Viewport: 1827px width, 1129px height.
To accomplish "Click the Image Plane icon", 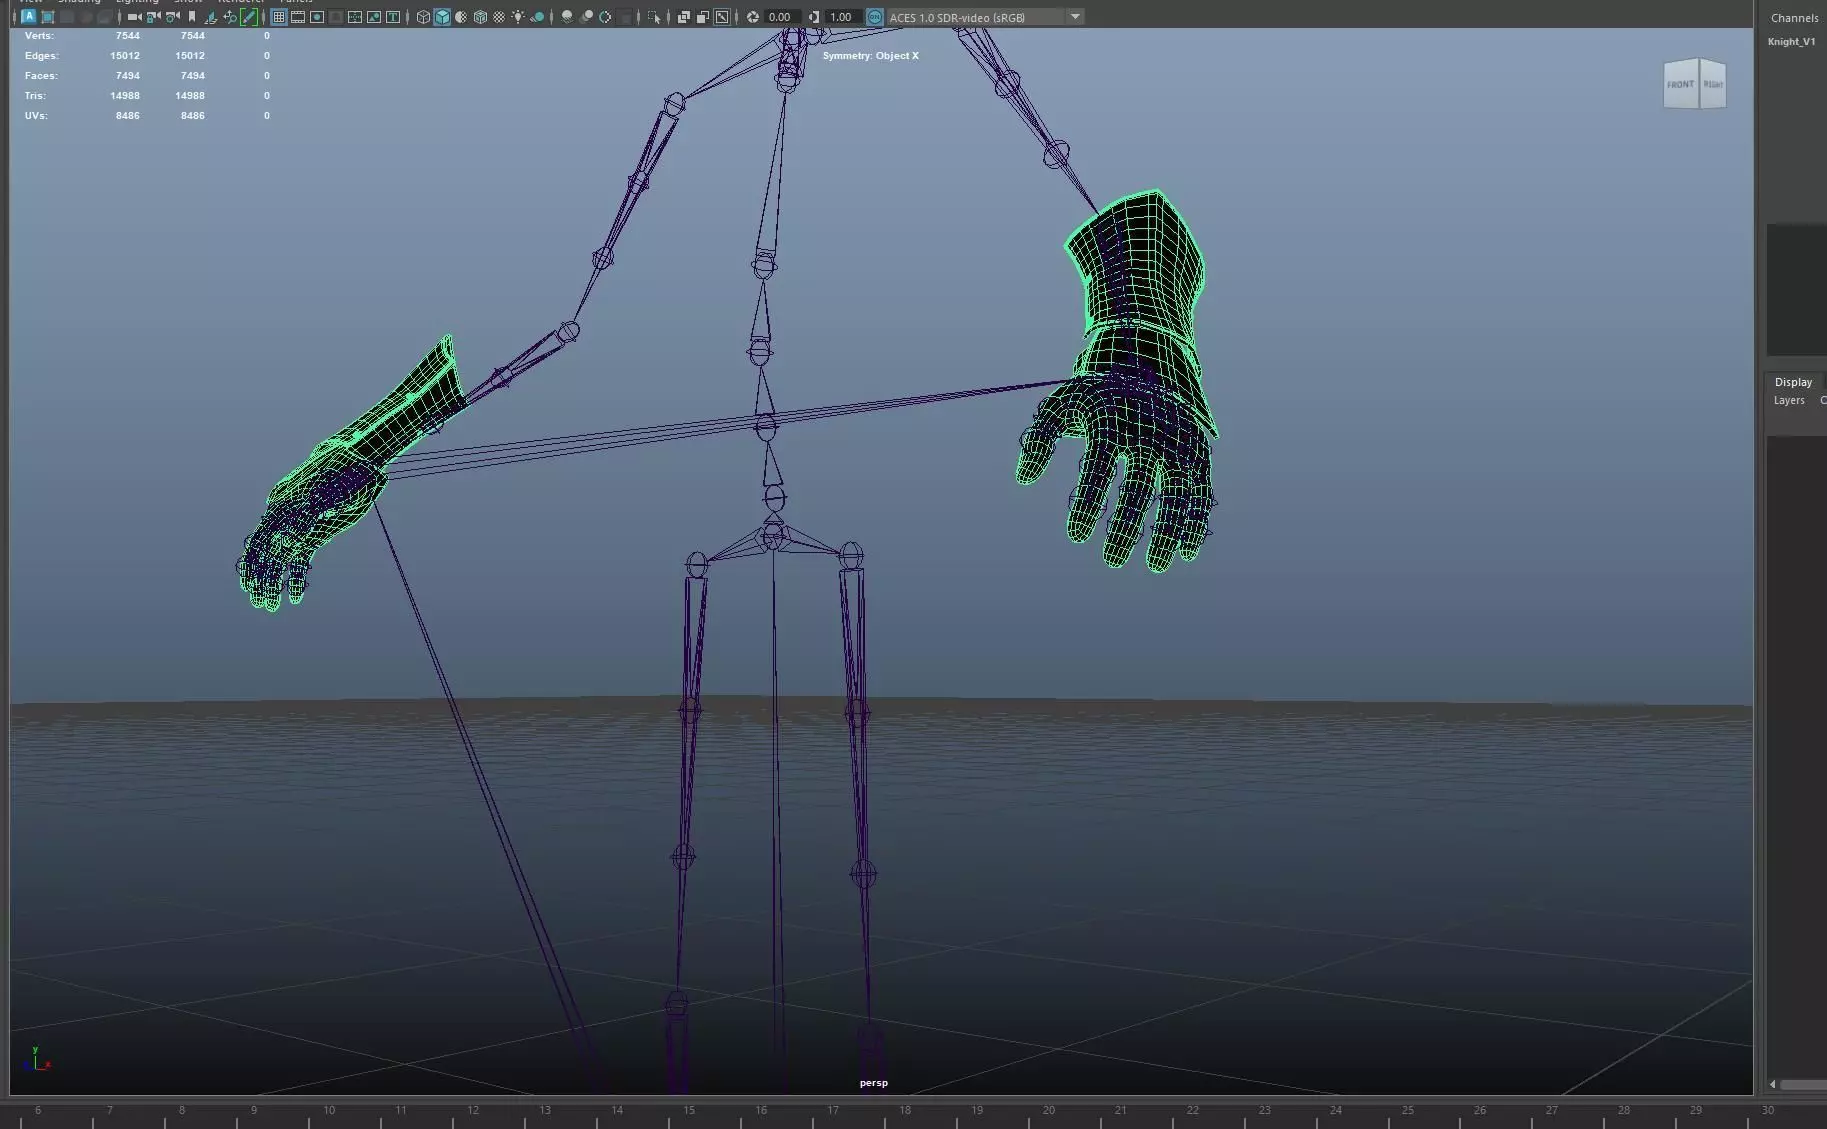I will pos(211,17).
